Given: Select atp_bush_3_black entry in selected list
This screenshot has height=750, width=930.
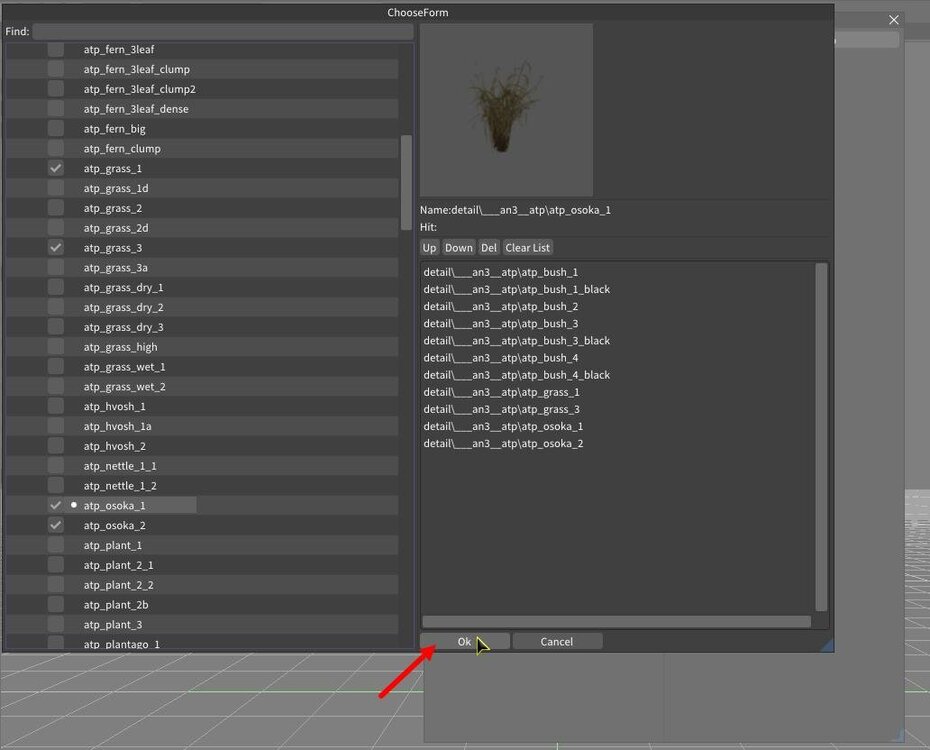Looking at the screenshot, I should [x=517, y=341].
